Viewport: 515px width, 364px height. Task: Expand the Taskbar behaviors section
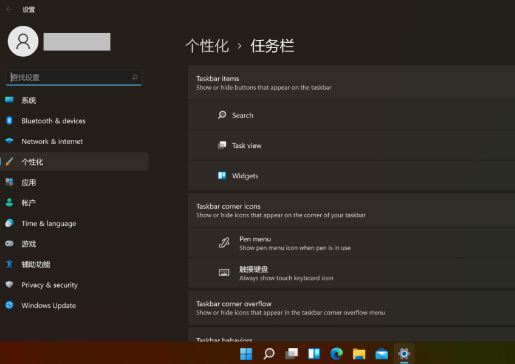(351, 335)
